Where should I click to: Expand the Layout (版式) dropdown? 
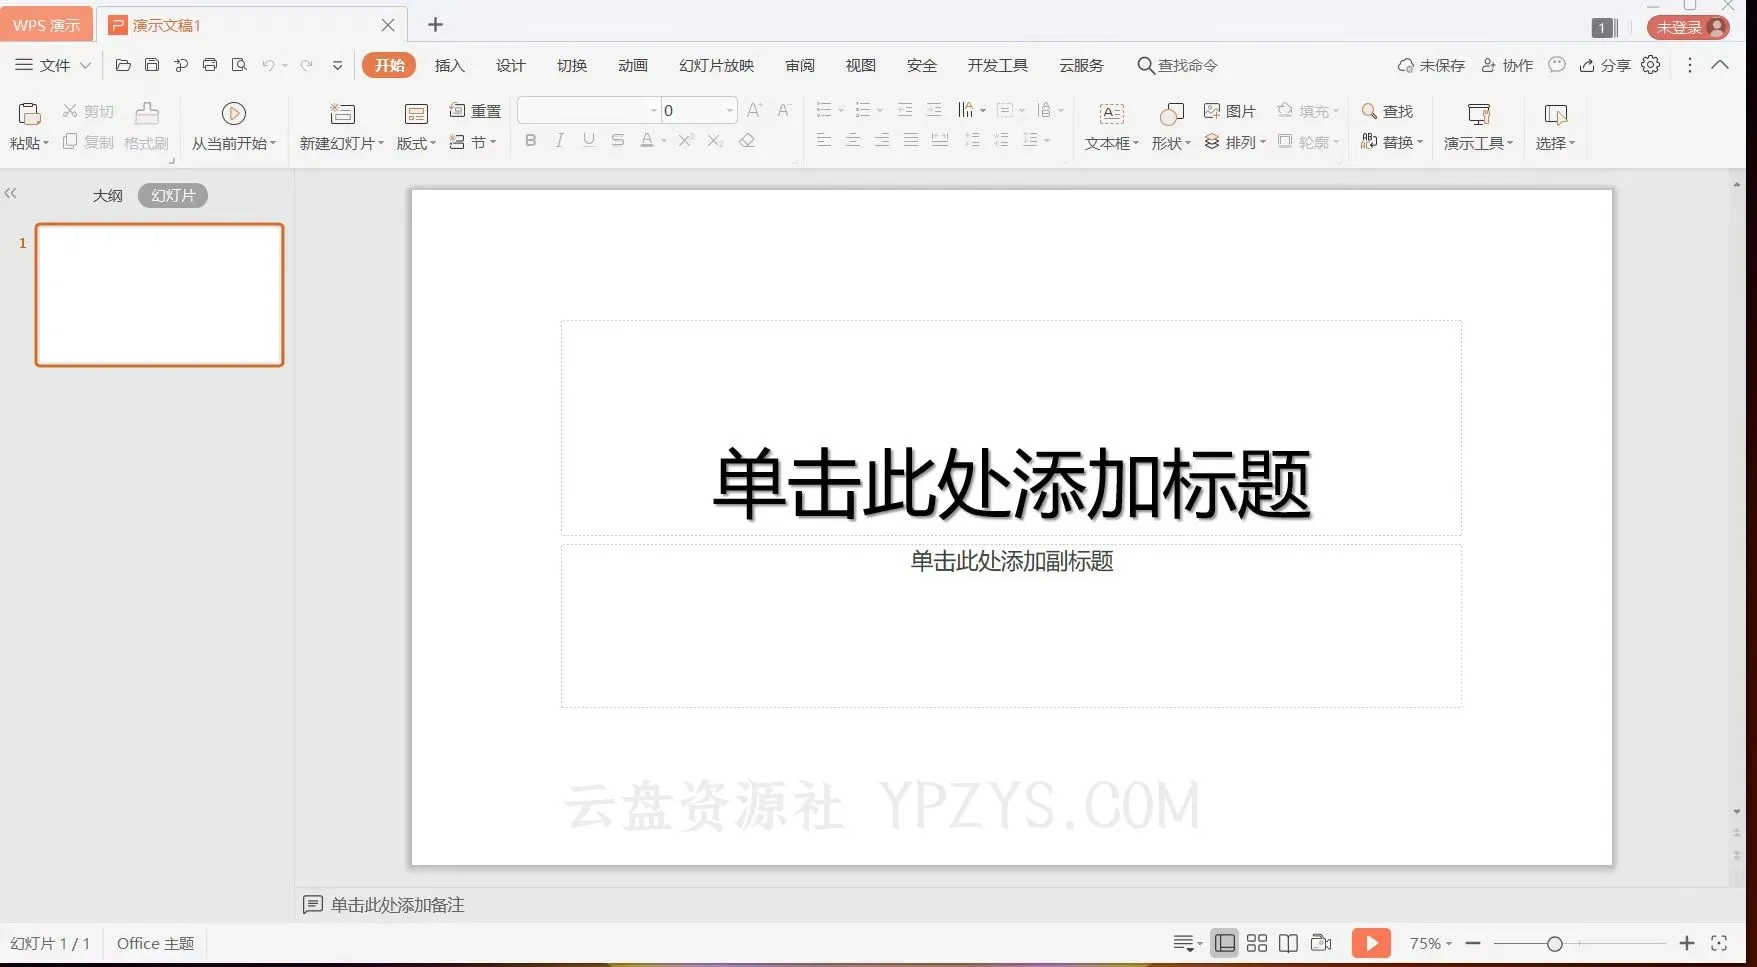416,143
